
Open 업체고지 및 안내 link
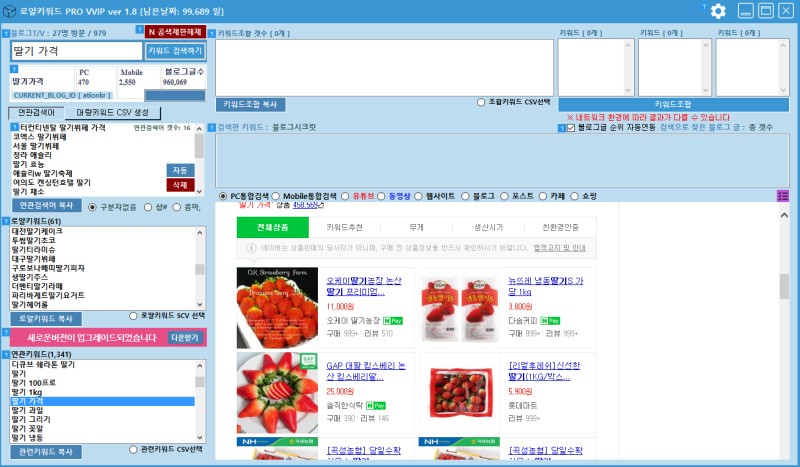coord(560,248)
